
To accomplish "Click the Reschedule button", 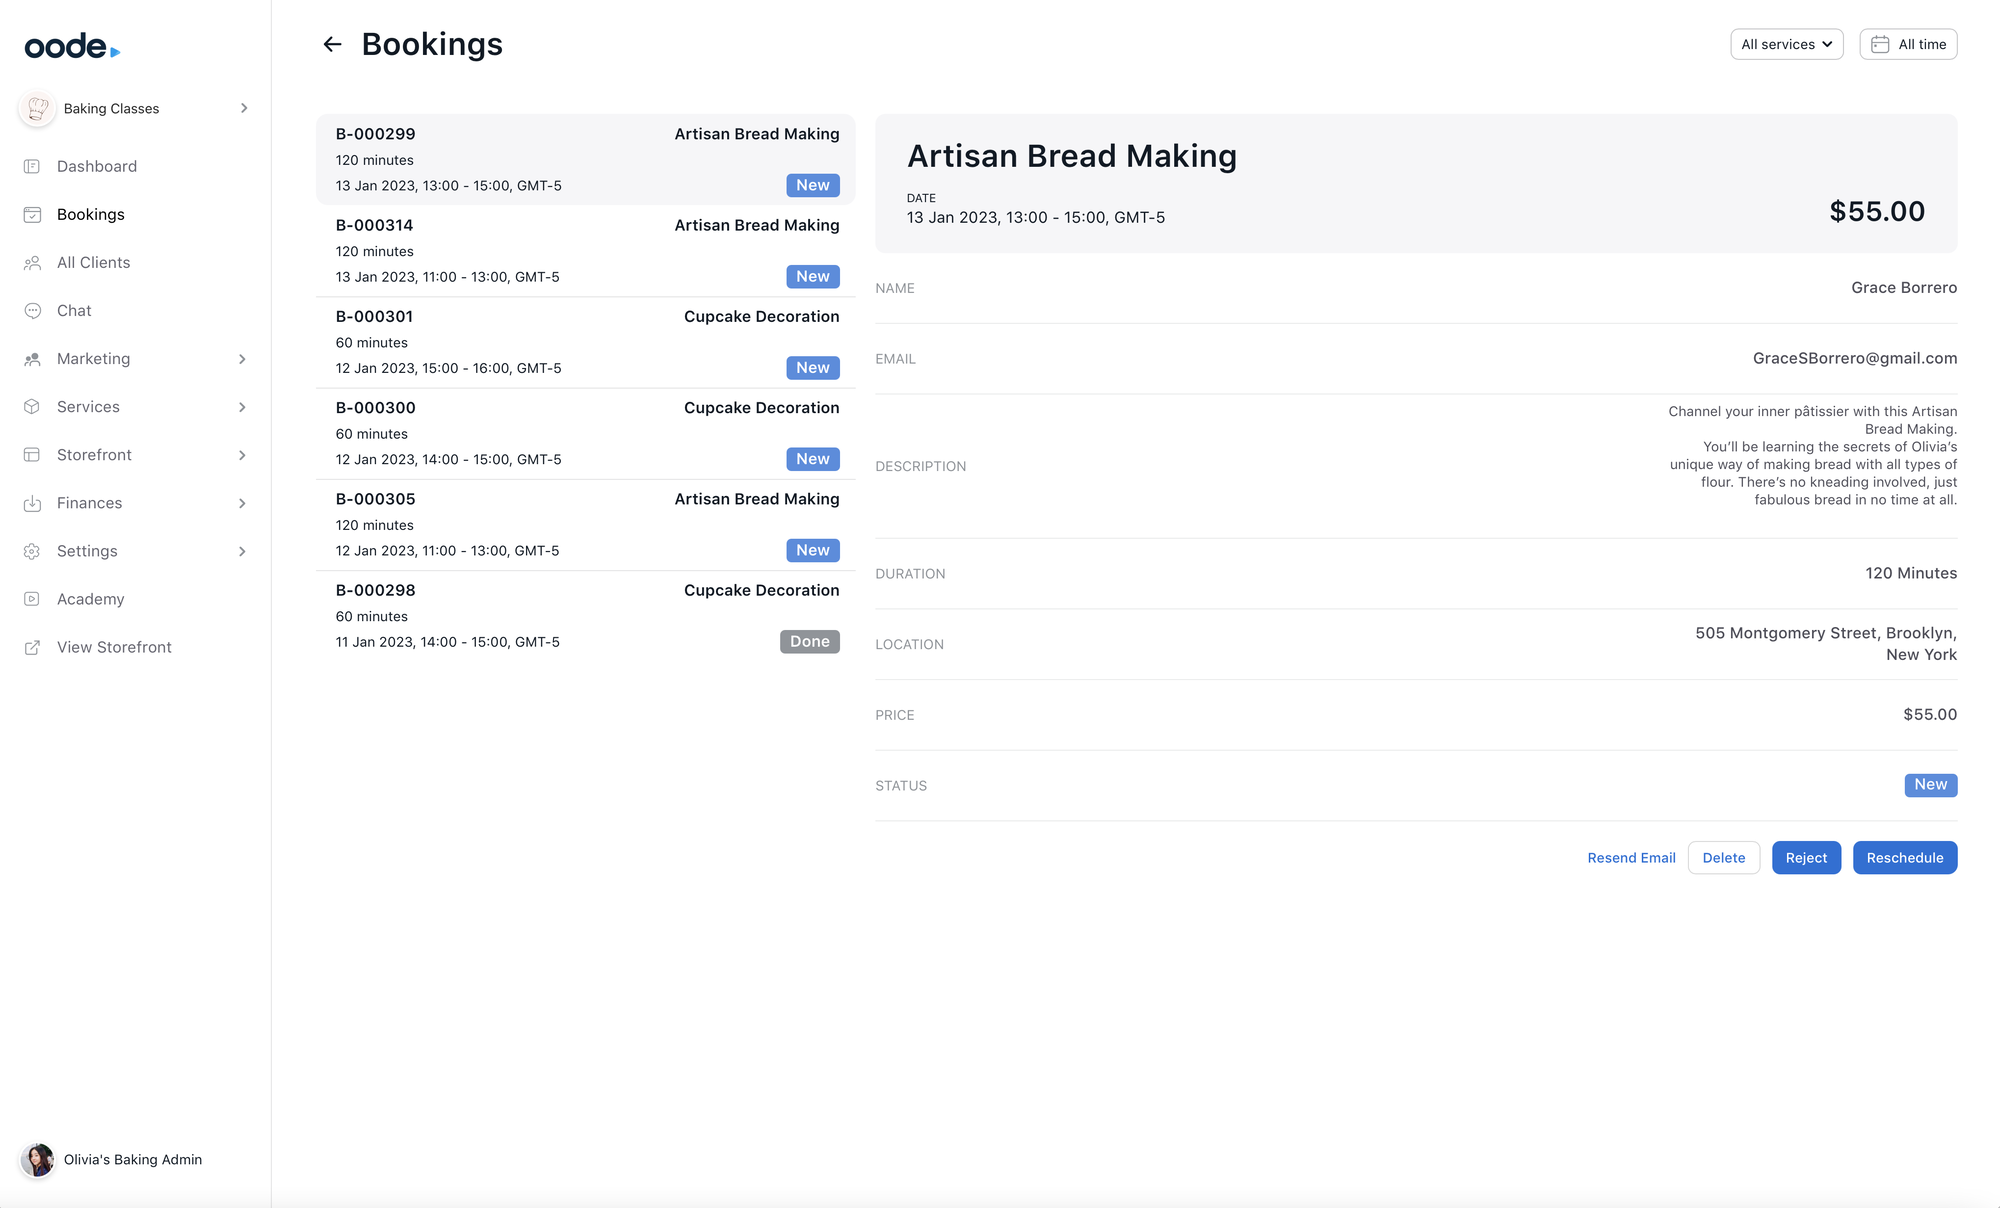I will click(x=1904, y=858).
